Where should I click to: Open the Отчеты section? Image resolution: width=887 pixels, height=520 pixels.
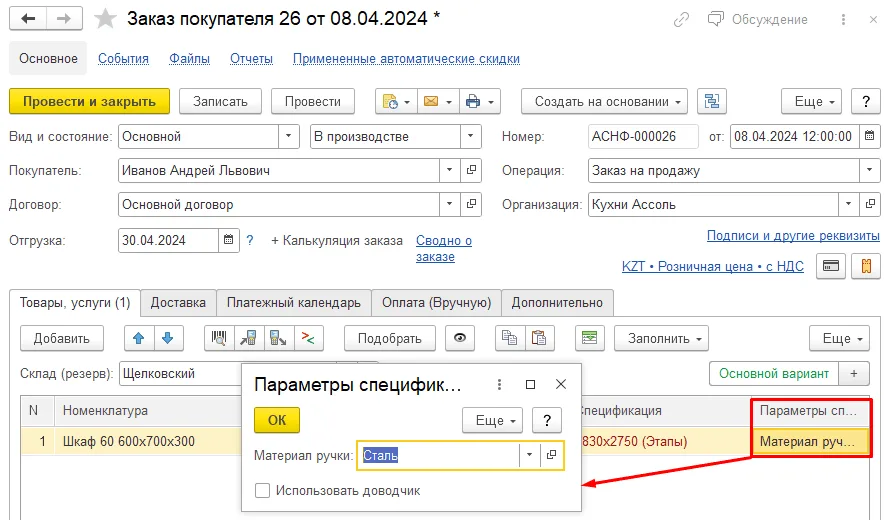coord(251,58)
